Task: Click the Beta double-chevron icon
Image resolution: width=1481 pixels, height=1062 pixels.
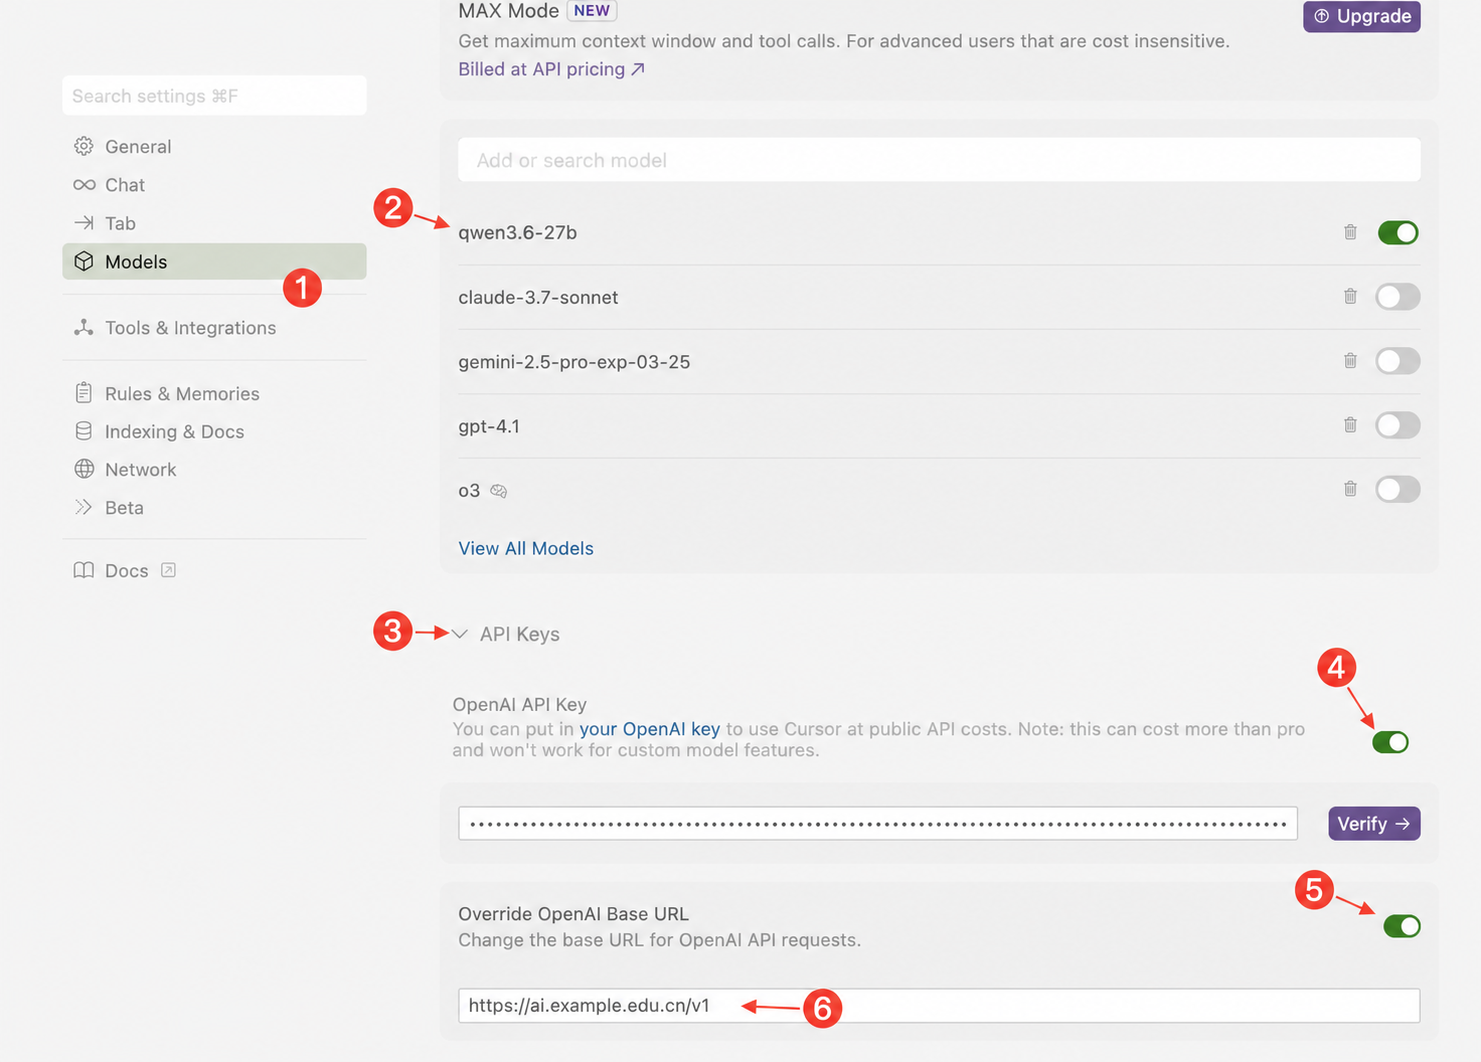Action: point(84,507)
